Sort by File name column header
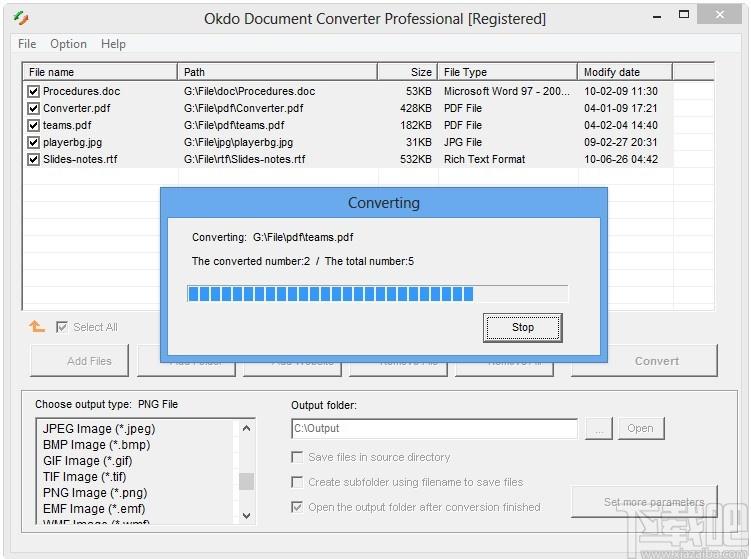 100,72
